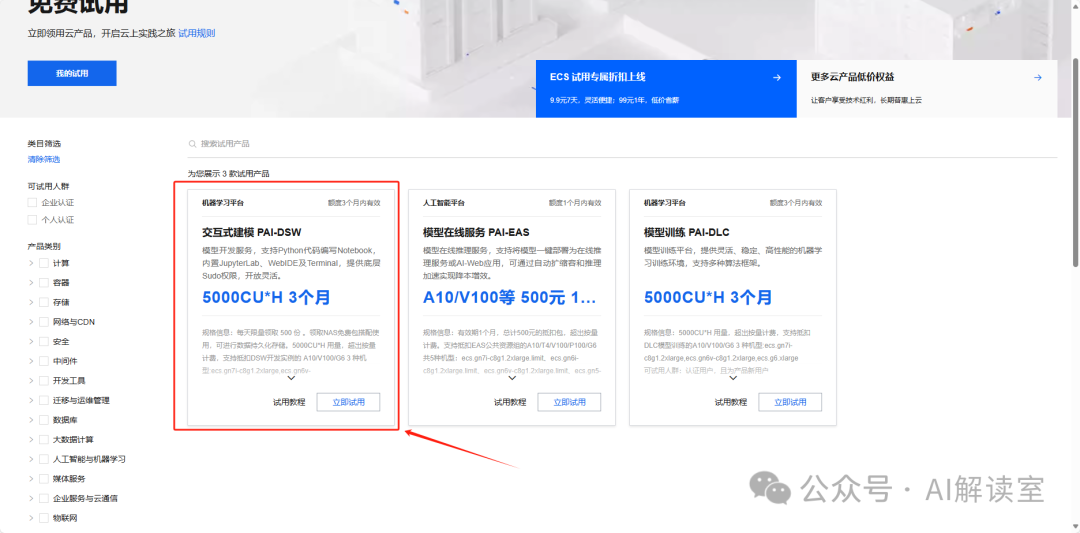The image size is (1080, 533).
Task: Open the ECS 试用专属折扣上线 banner
Action: (666, 89)
